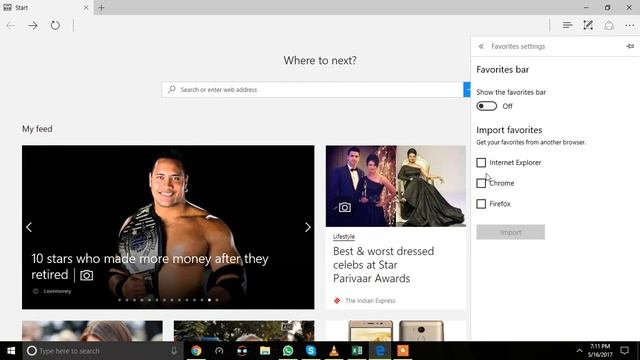Open File Explorer from the taskbar
640x360 pixels.
click(x=265, y=351)
